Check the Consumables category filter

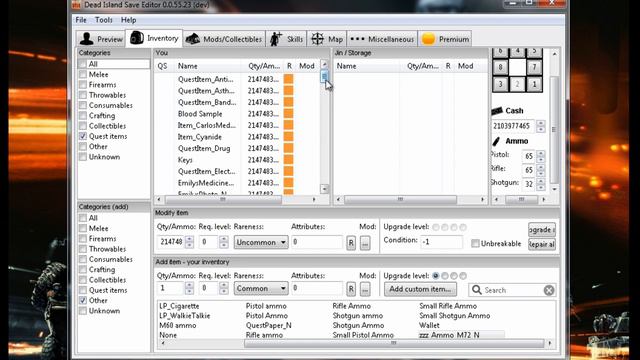83,105
